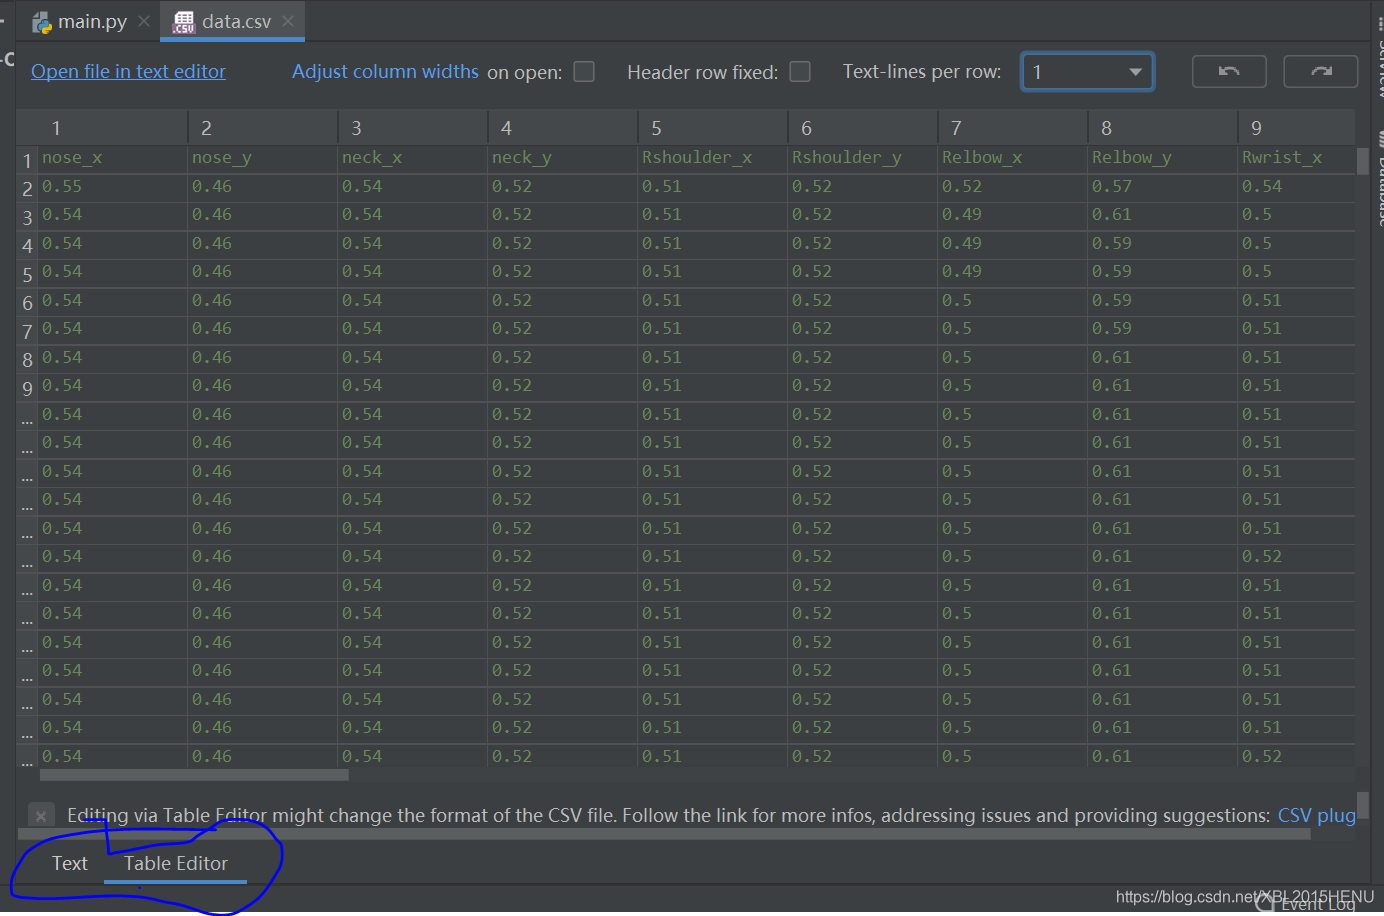Viewport: 1384px width, 916px height.
Task: Select row number 9
Action: click(27, 389)
